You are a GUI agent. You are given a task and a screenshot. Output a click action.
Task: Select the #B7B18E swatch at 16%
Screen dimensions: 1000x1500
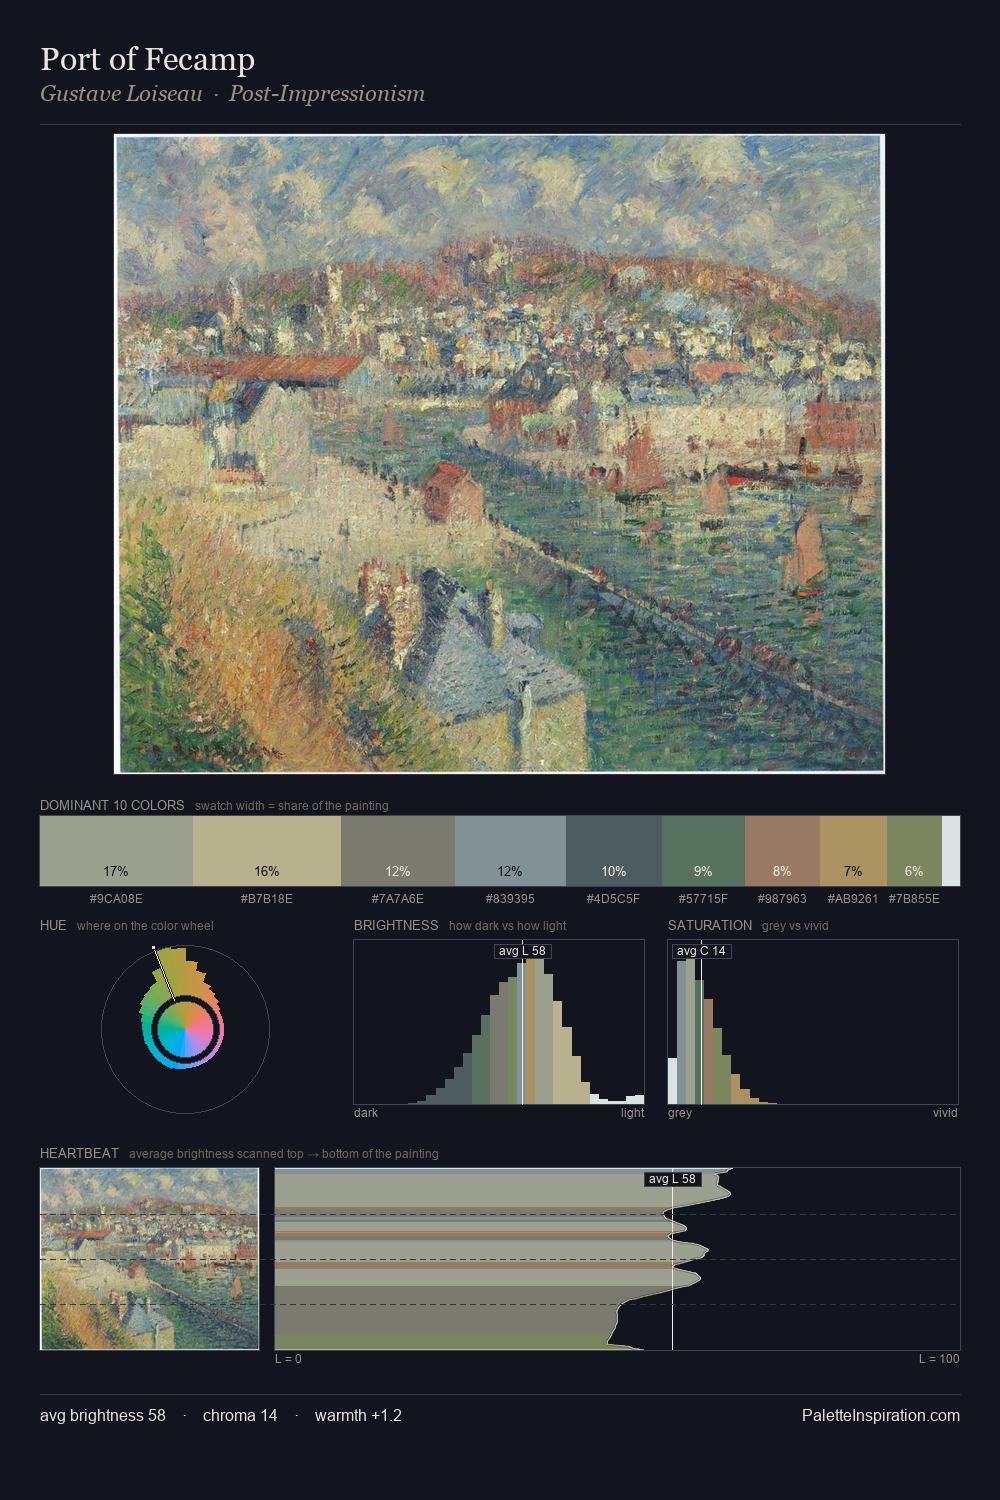click(267, 851)
